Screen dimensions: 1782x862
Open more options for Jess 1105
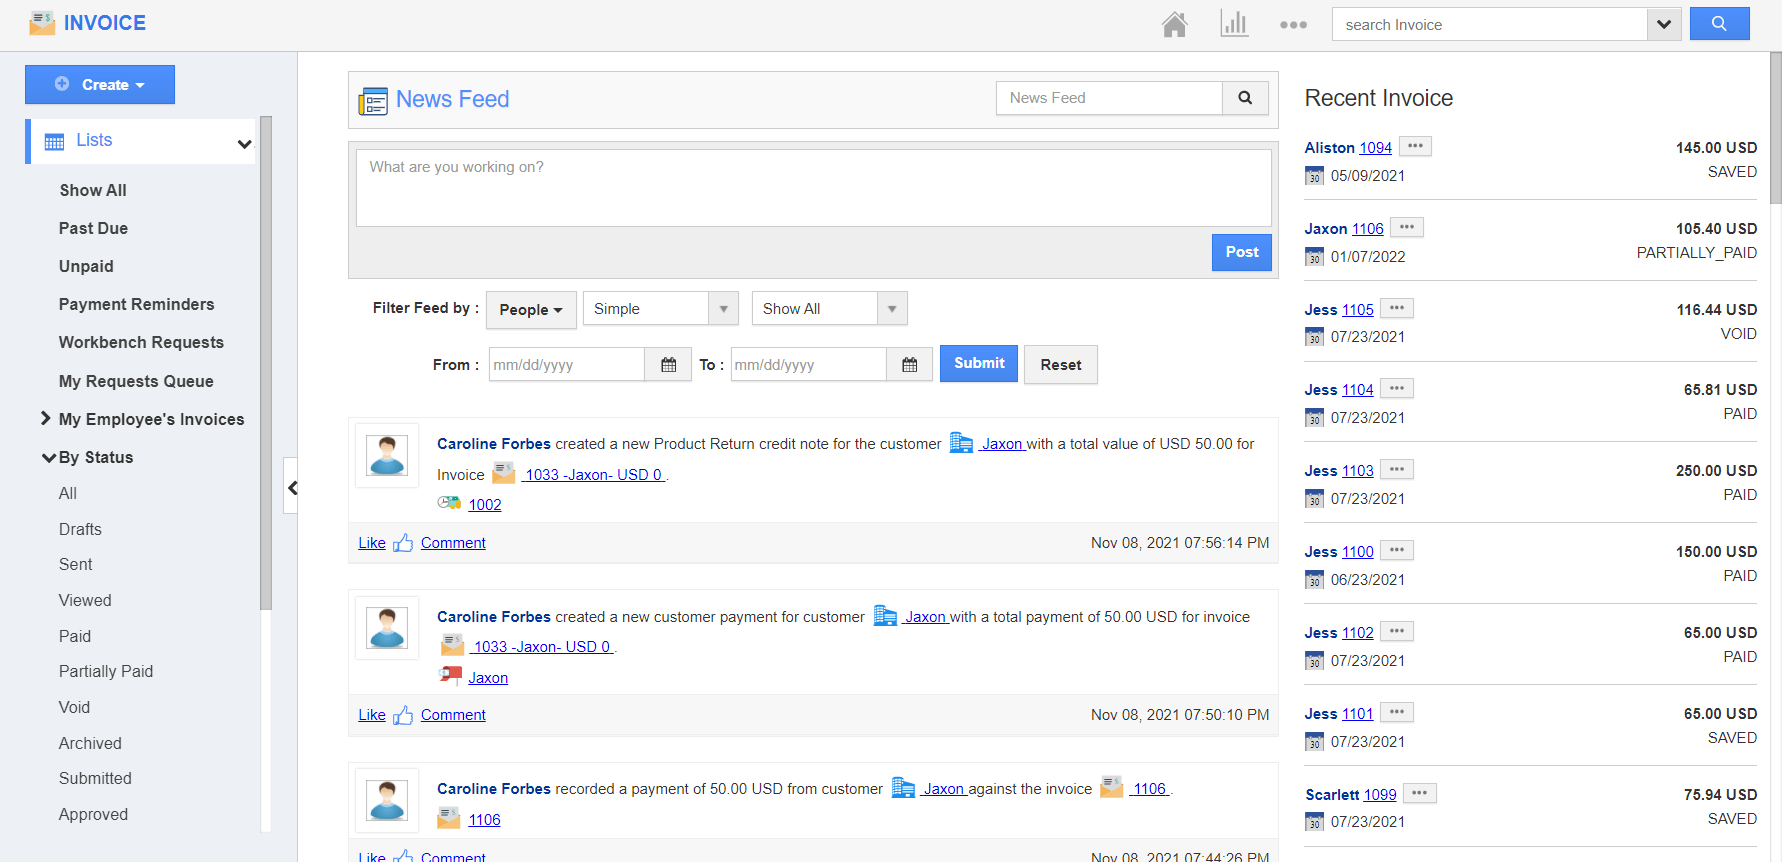[x=1397, y=308]
